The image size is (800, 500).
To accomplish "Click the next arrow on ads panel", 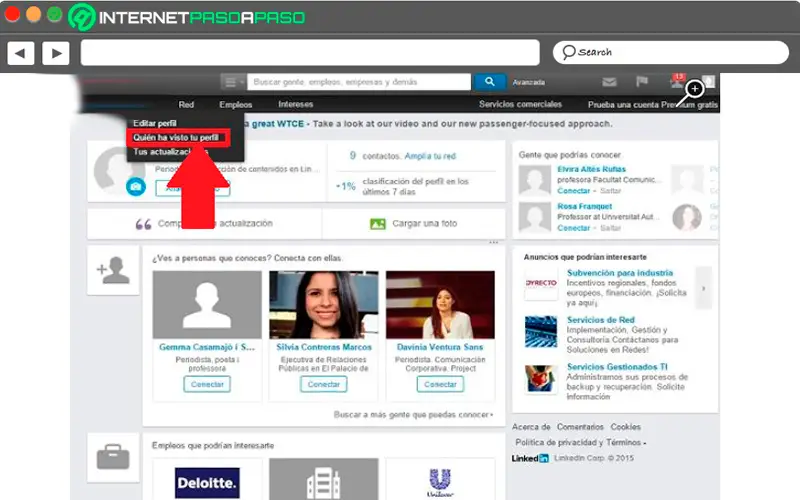I will pyautogui.click(x=704, y=288).
